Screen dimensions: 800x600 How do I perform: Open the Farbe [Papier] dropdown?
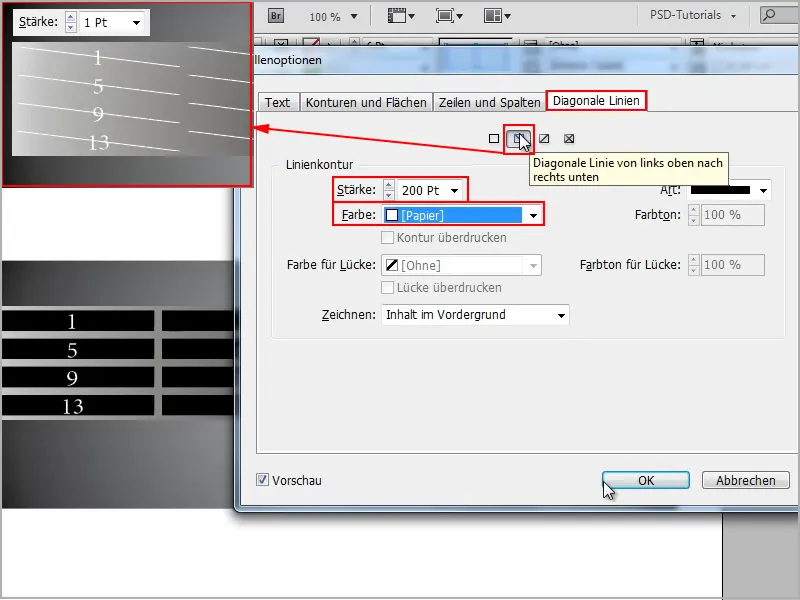pyautogui.click(x=533, y=215)
